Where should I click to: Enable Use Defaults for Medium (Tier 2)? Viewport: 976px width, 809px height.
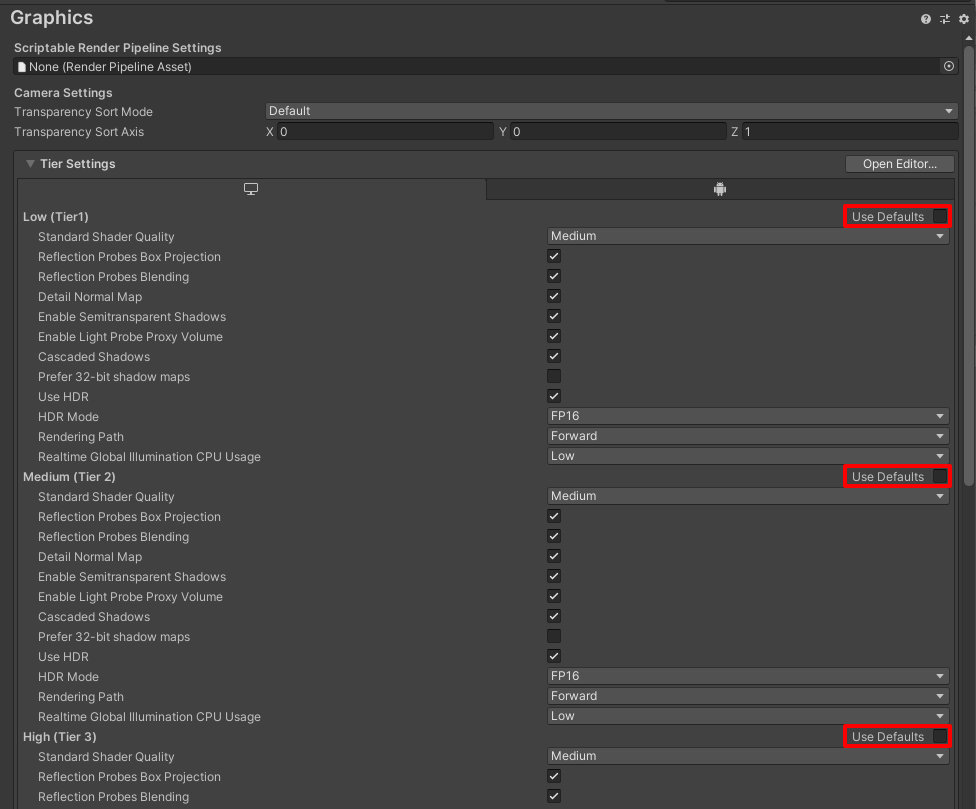940,476
